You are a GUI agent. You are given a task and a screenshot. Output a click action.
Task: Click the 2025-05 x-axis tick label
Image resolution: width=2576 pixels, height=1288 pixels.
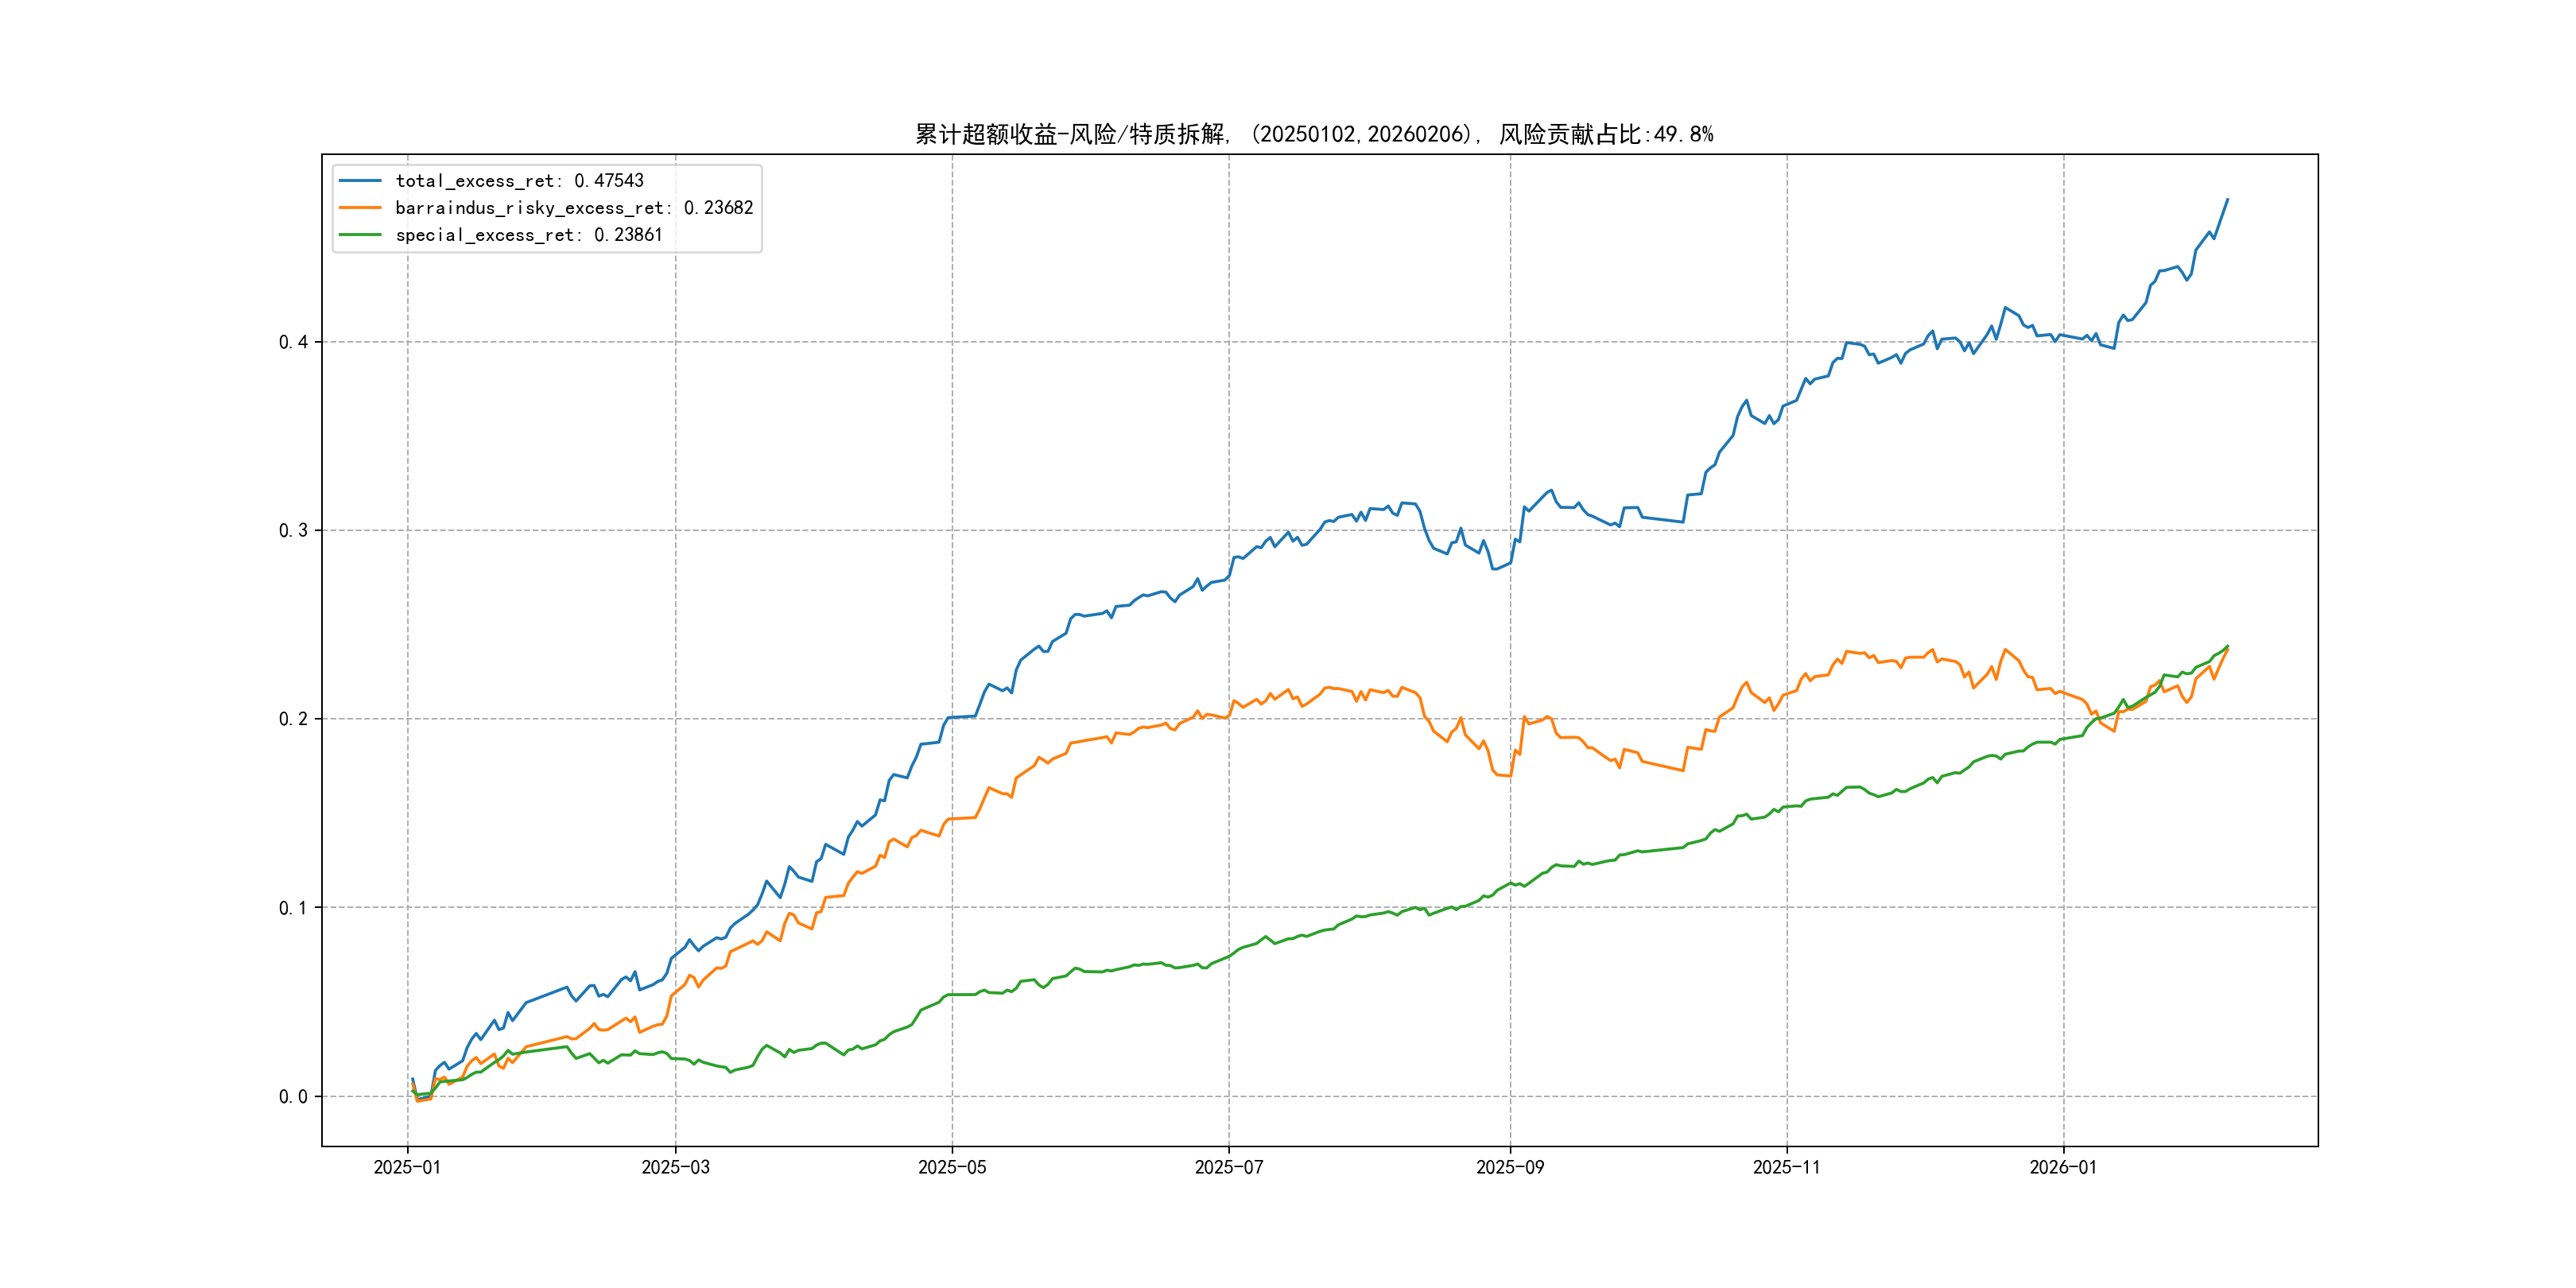click(952, 1167)
